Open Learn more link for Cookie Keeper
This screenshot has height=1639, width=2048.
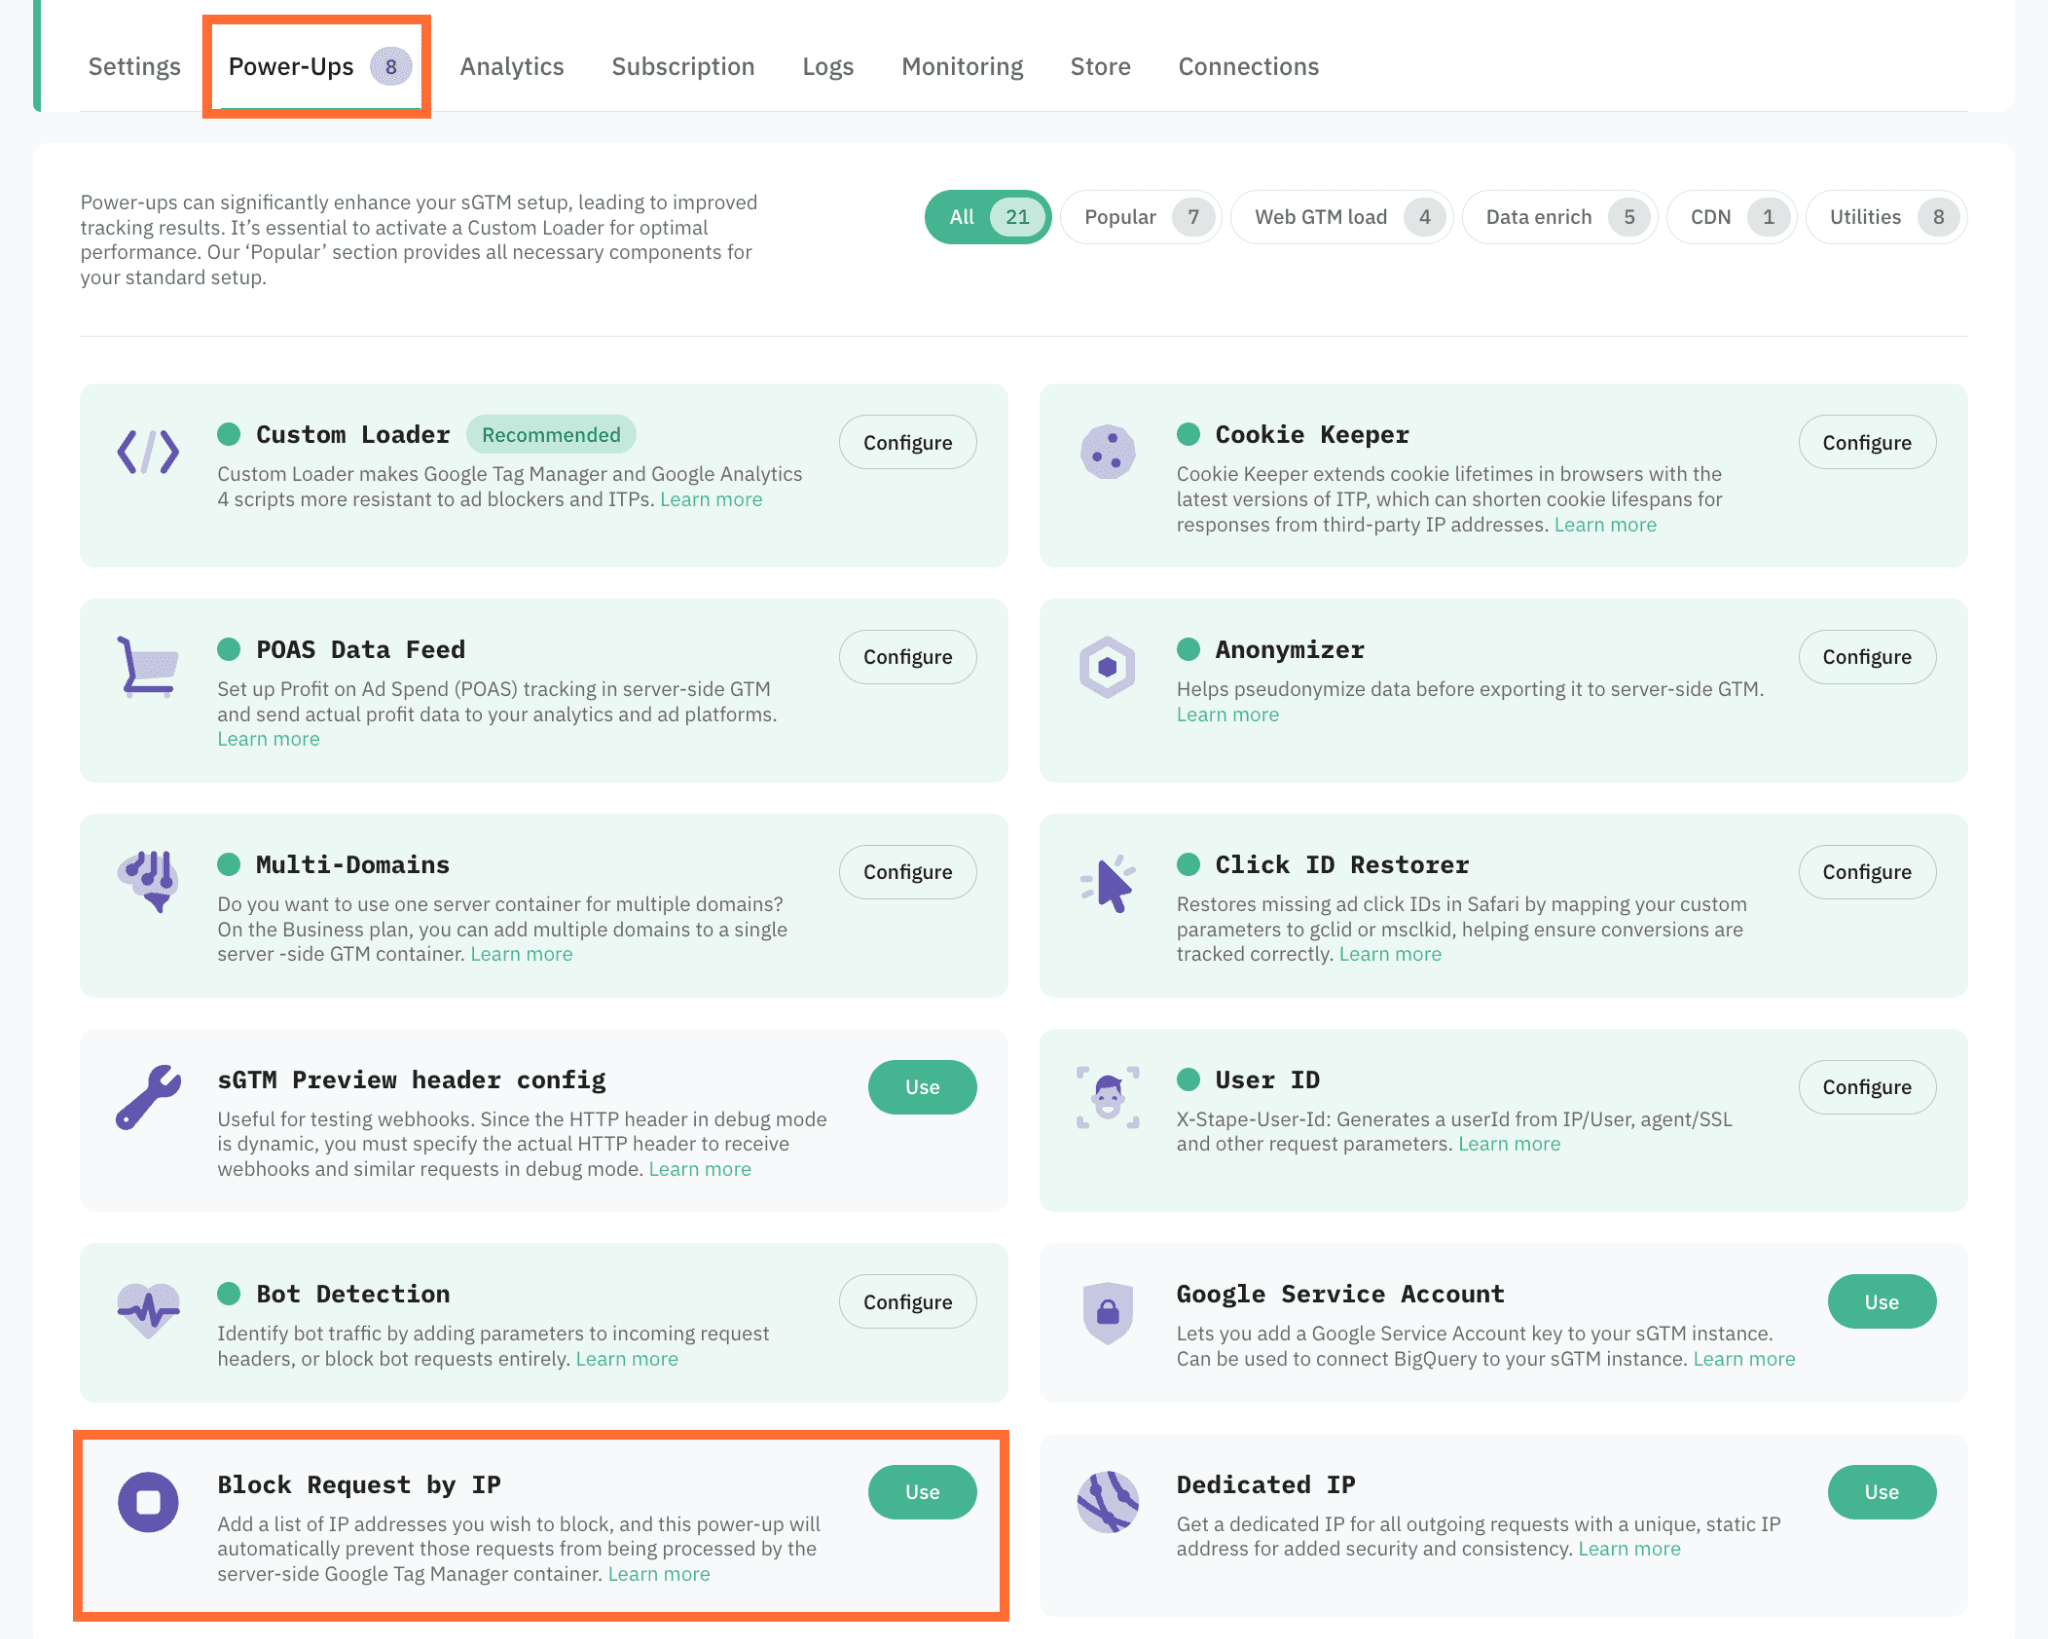[x=1605, y=525]
